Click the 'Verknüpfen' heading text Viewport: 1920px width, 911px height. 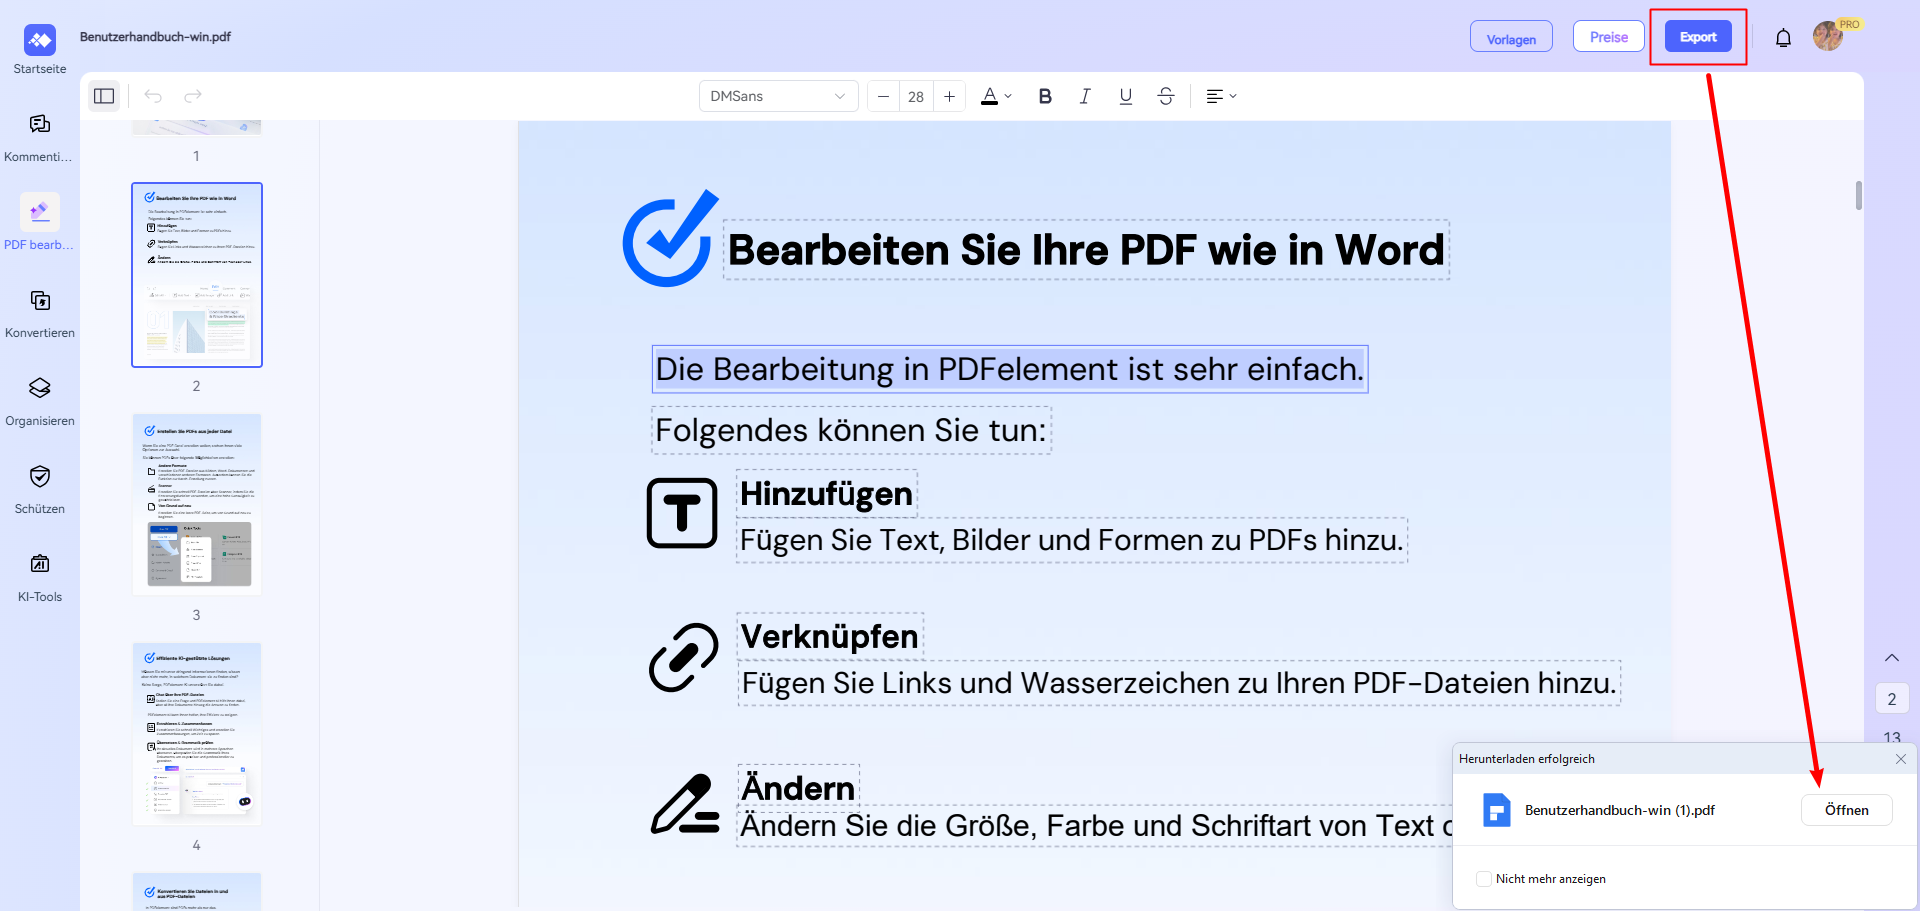[x=830, y=636]
